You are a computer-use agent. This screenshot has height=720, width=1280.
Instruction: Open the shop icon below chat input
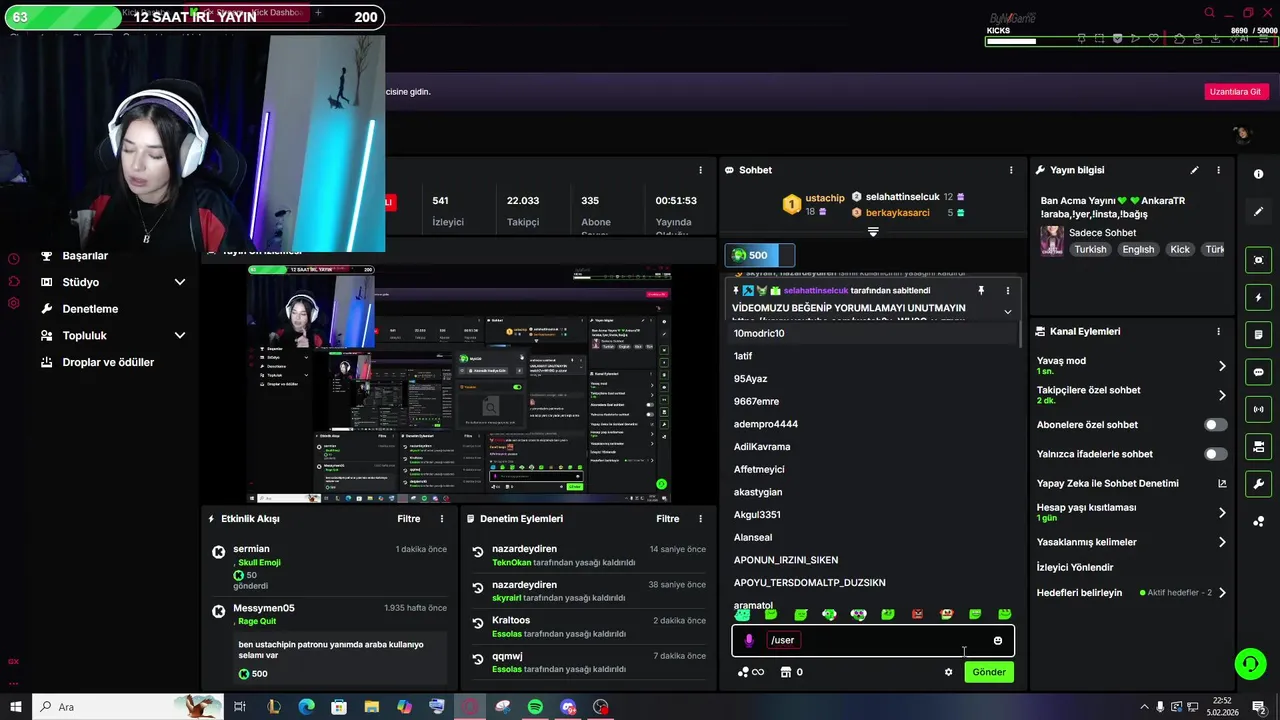785,672
